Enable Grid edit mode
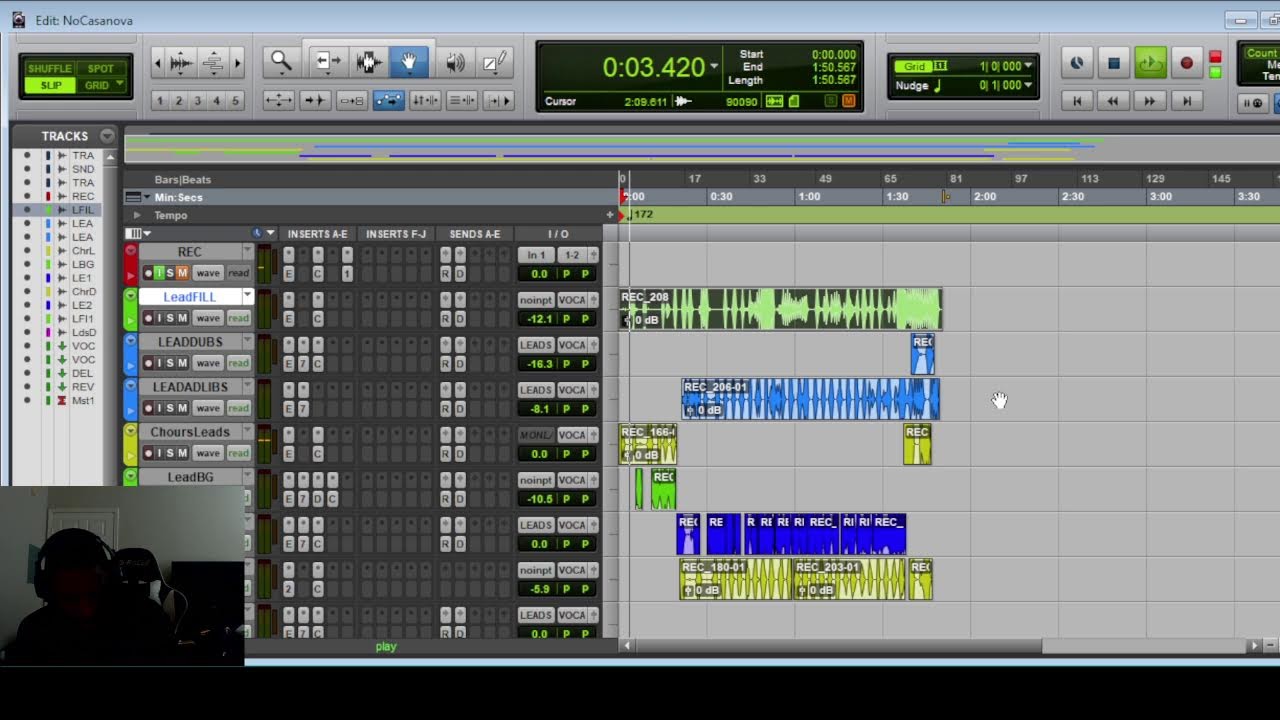1280x720 pixels. [97, 85]
